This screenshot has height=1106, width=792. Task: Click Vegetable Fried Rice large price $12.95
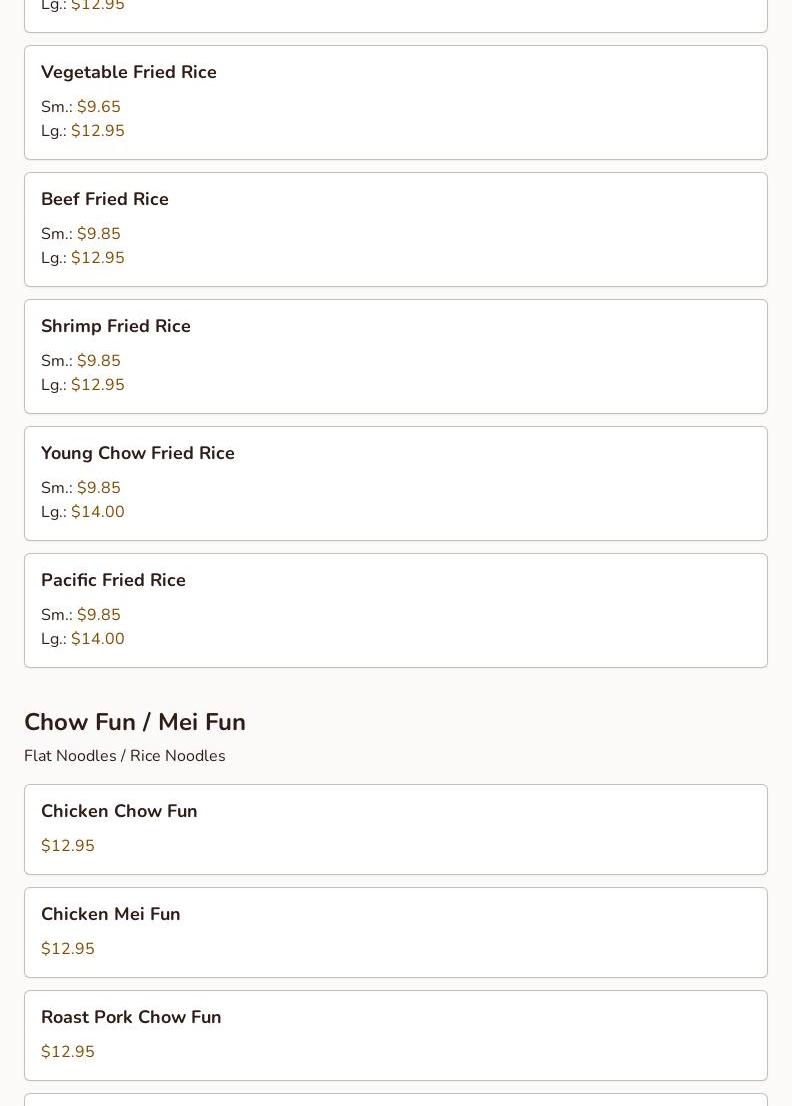click(97, 131)
